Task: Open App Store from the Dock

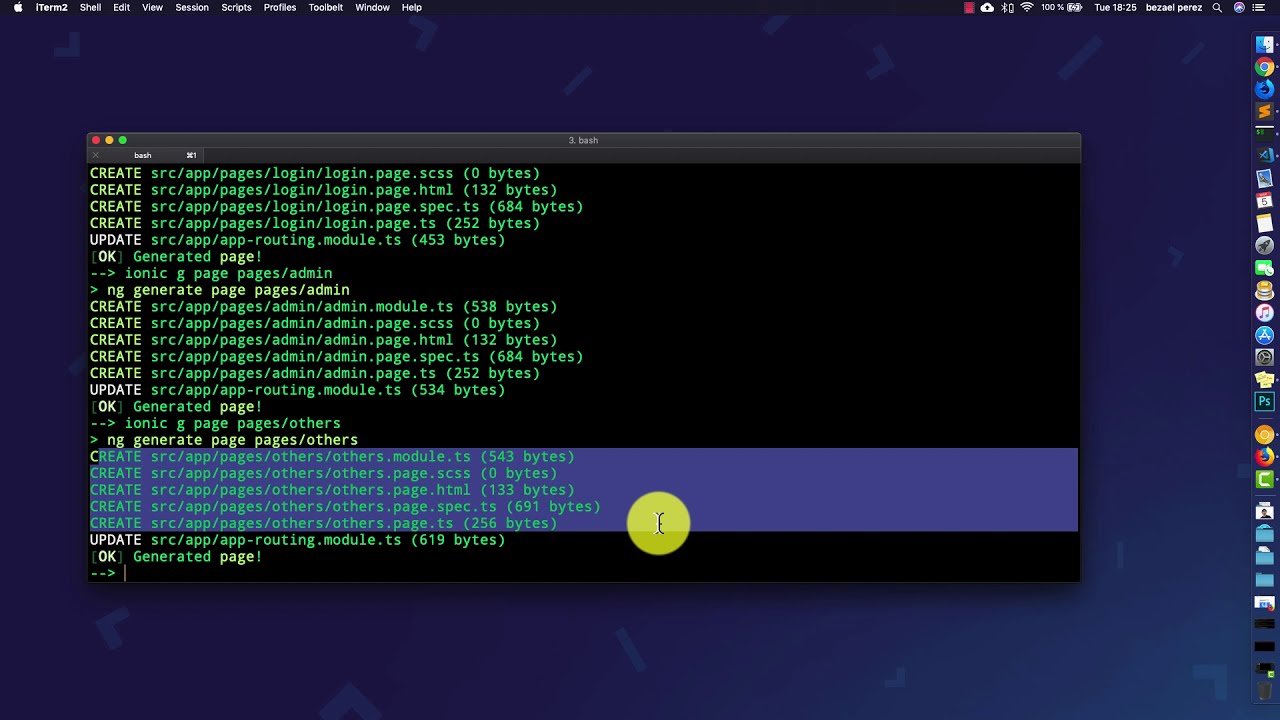Action: (x=1265, y=335)
